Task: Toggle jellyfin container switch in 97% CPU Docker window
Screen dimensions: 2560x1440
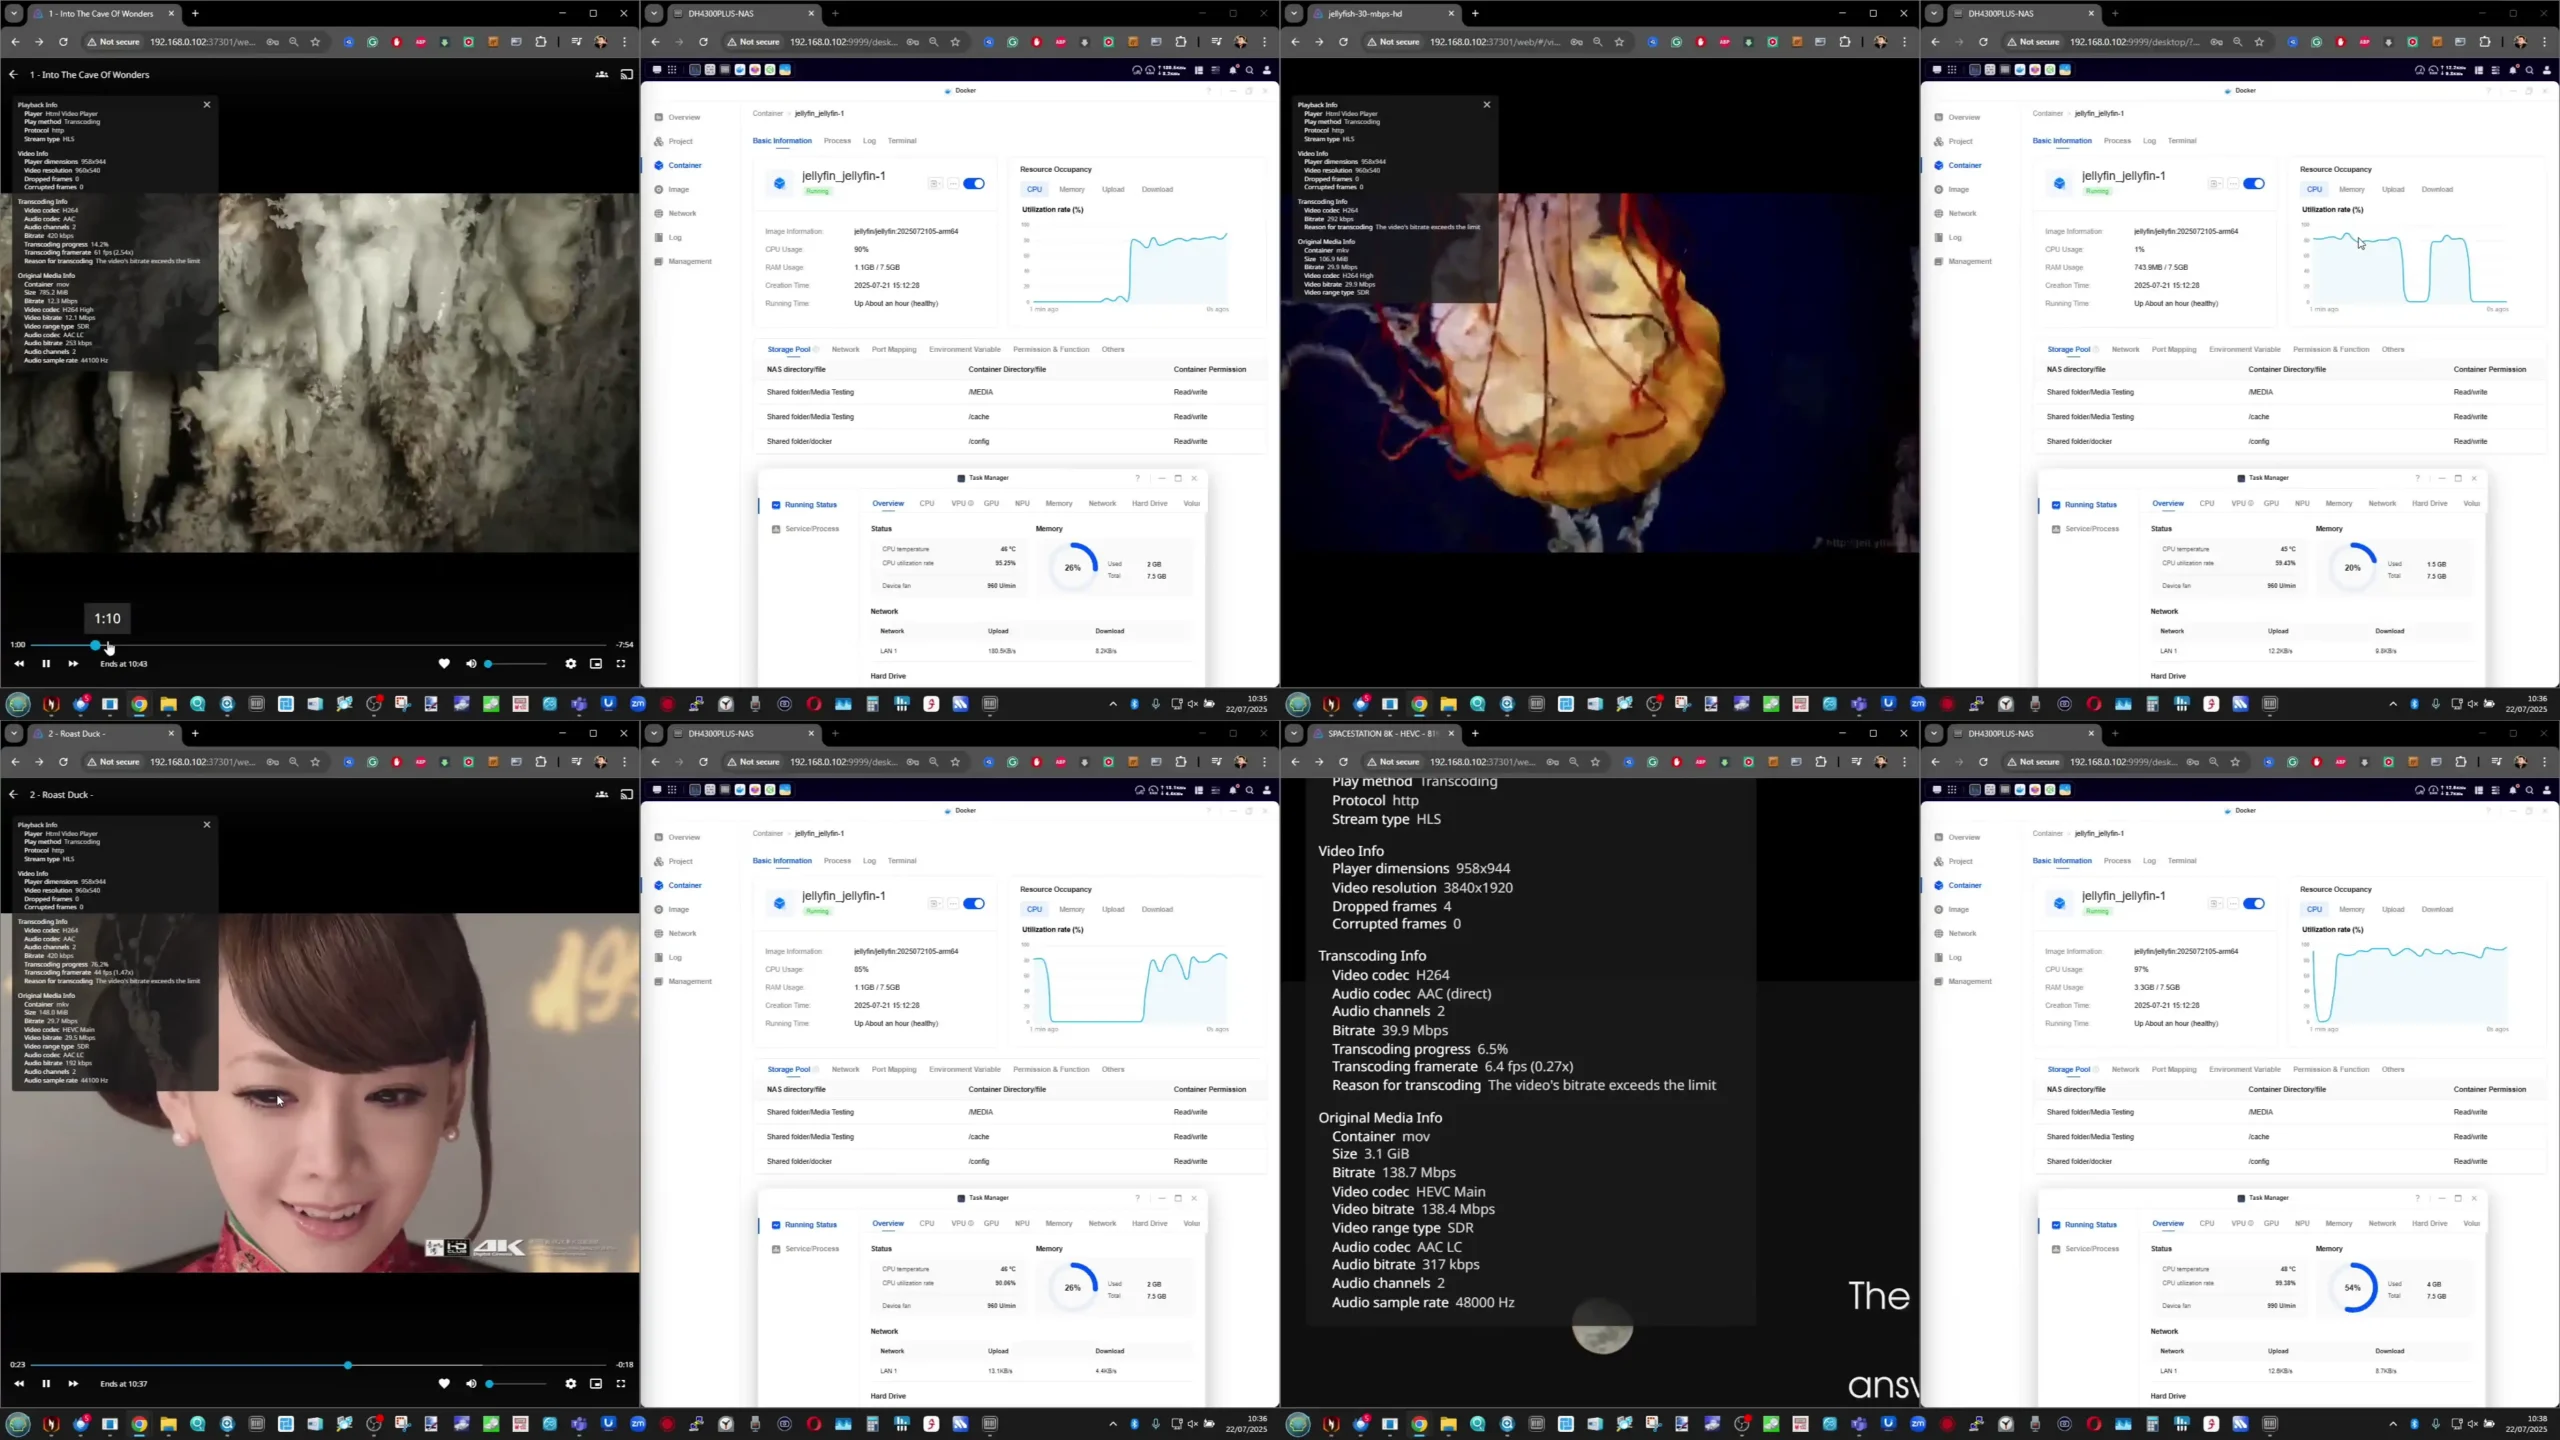Action: pyautogui.click(x=2254, y=904)
